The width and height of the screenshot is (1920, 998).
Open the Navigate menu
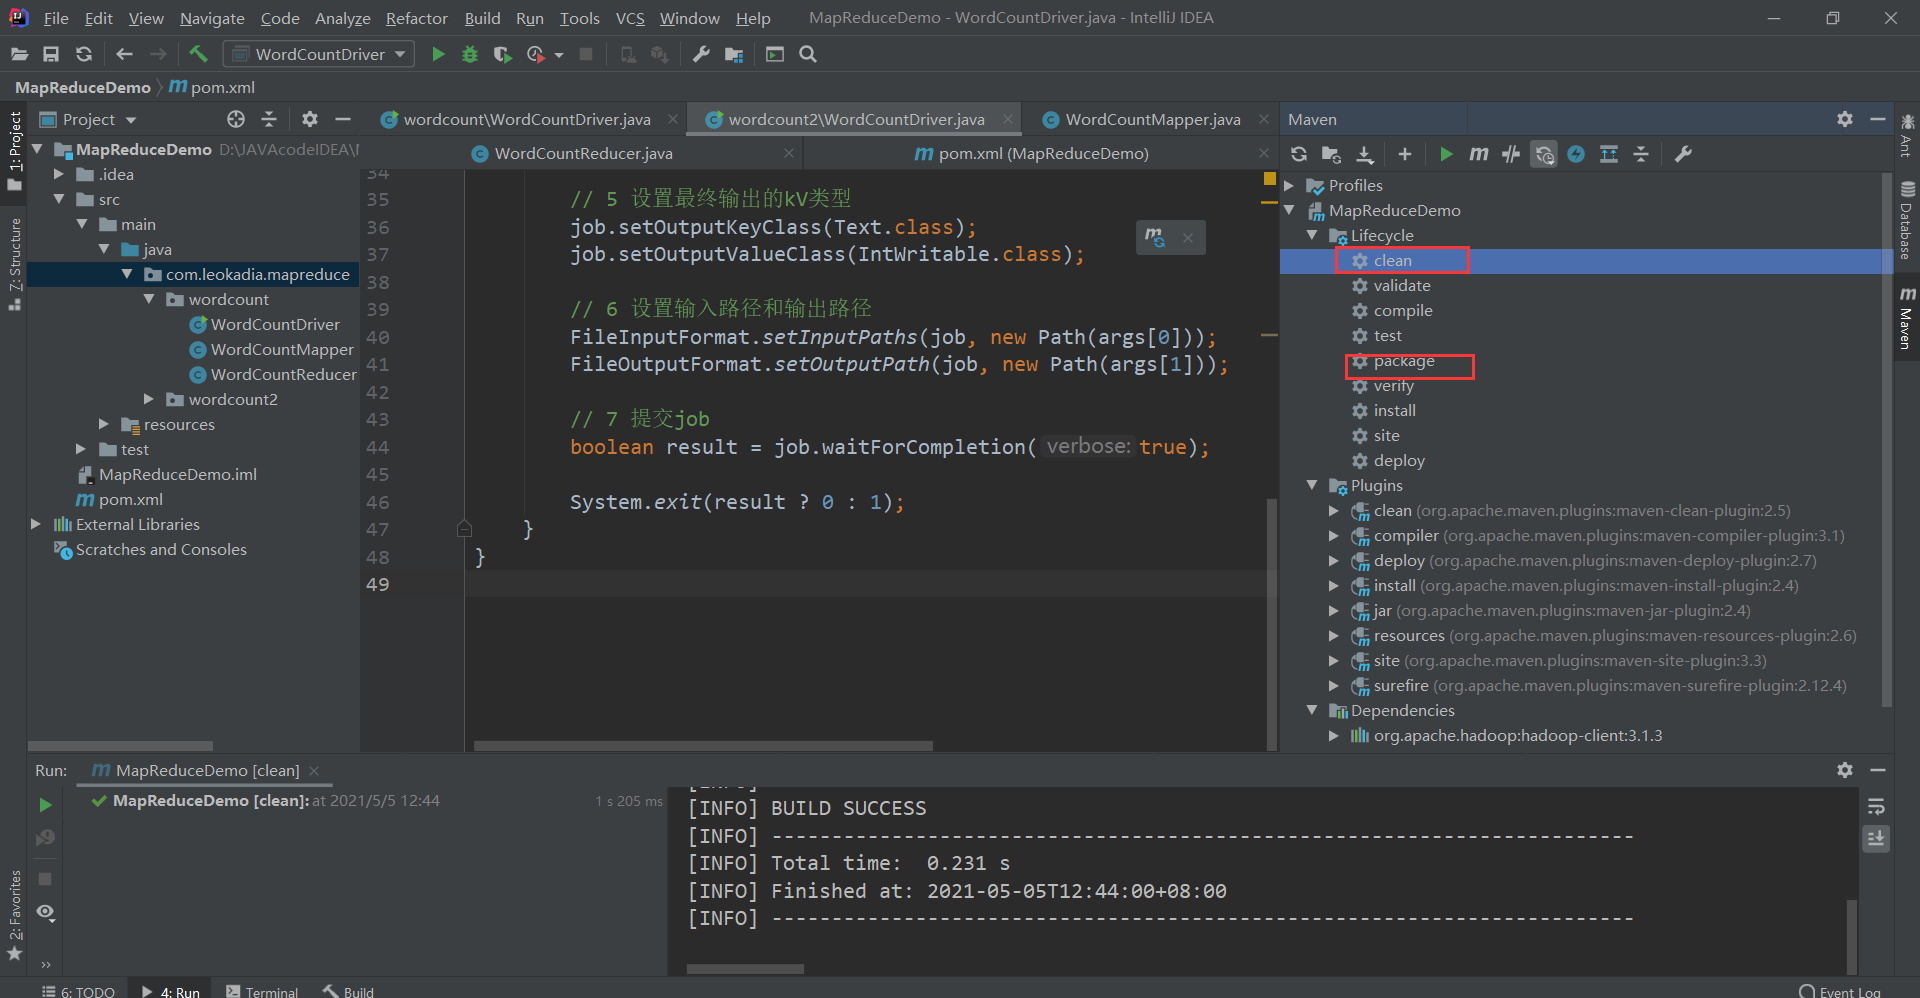tap(212, 18)
